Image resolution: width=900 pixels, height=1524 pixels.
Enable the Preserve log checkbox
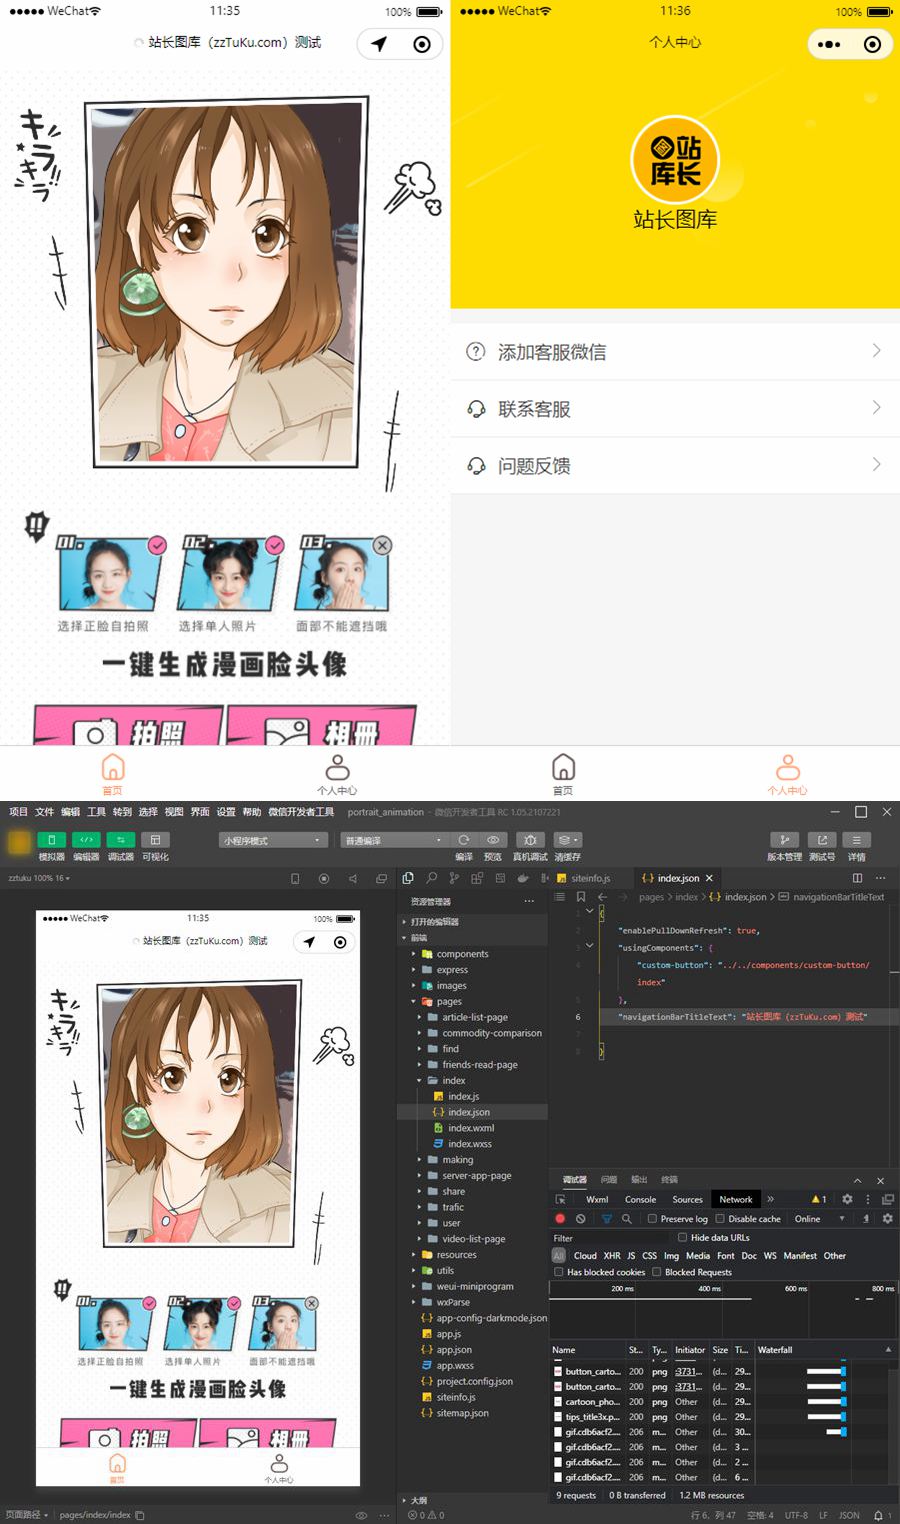tap(652, 1219)
